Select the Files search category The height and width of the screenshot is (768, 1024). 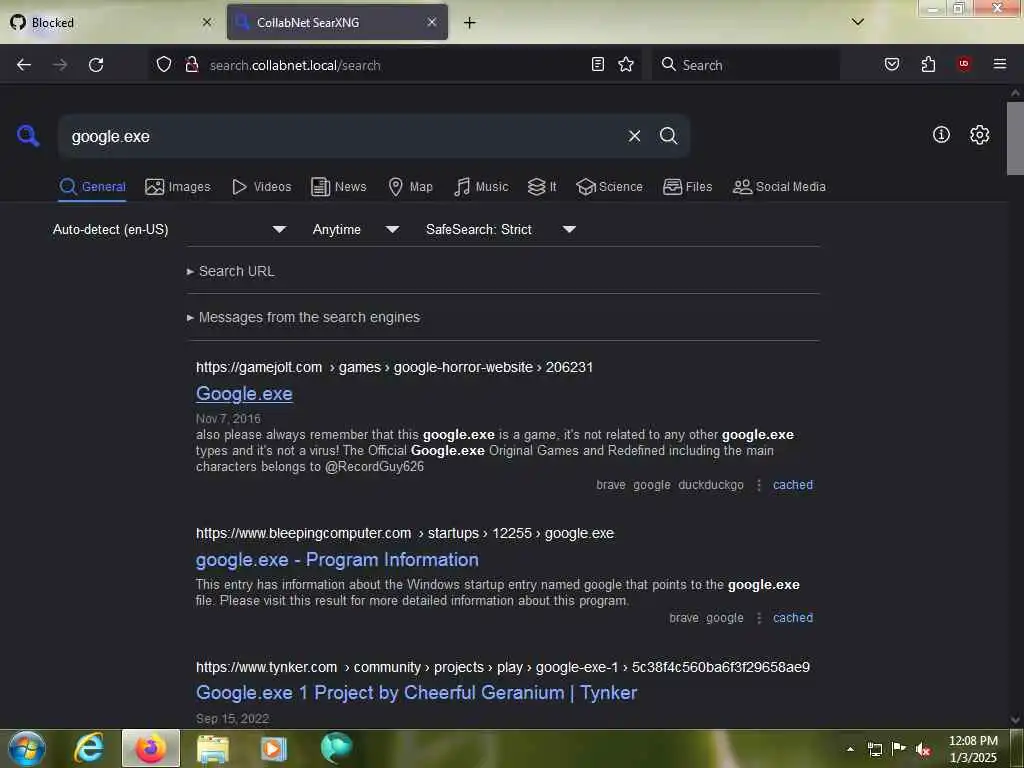(687, 187)
